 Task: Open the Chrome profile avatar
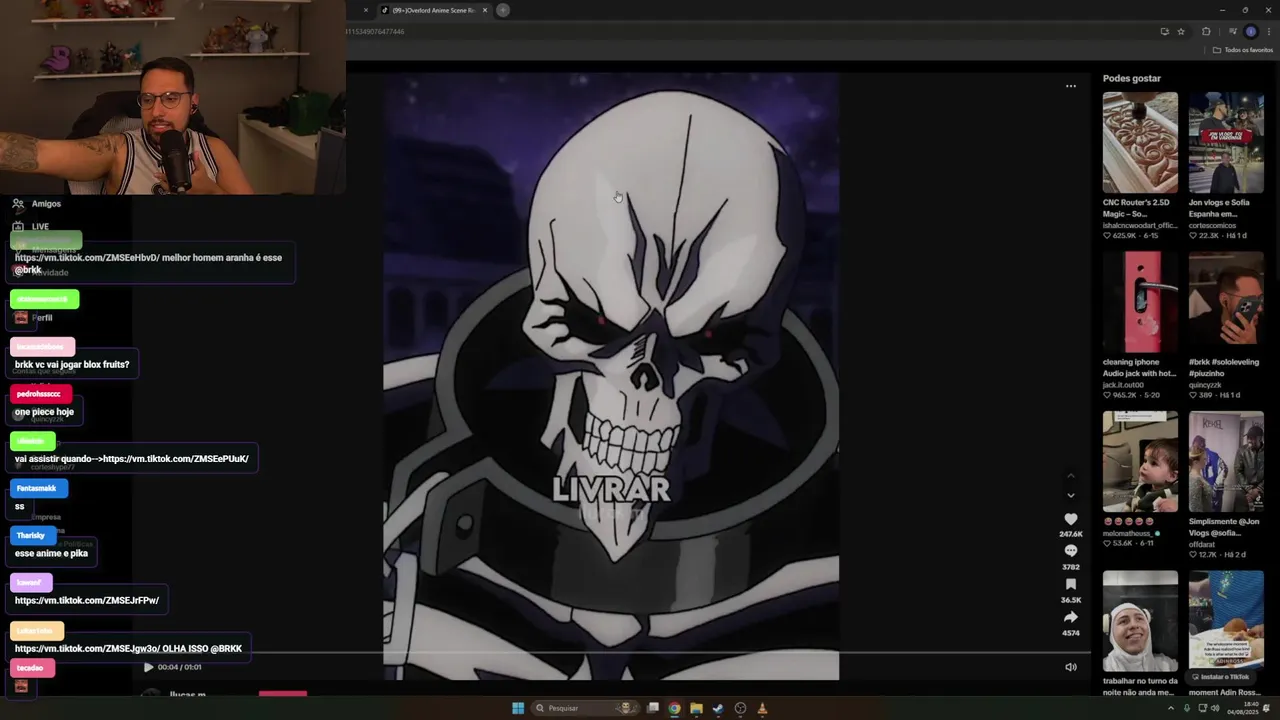click(1250, 31)
